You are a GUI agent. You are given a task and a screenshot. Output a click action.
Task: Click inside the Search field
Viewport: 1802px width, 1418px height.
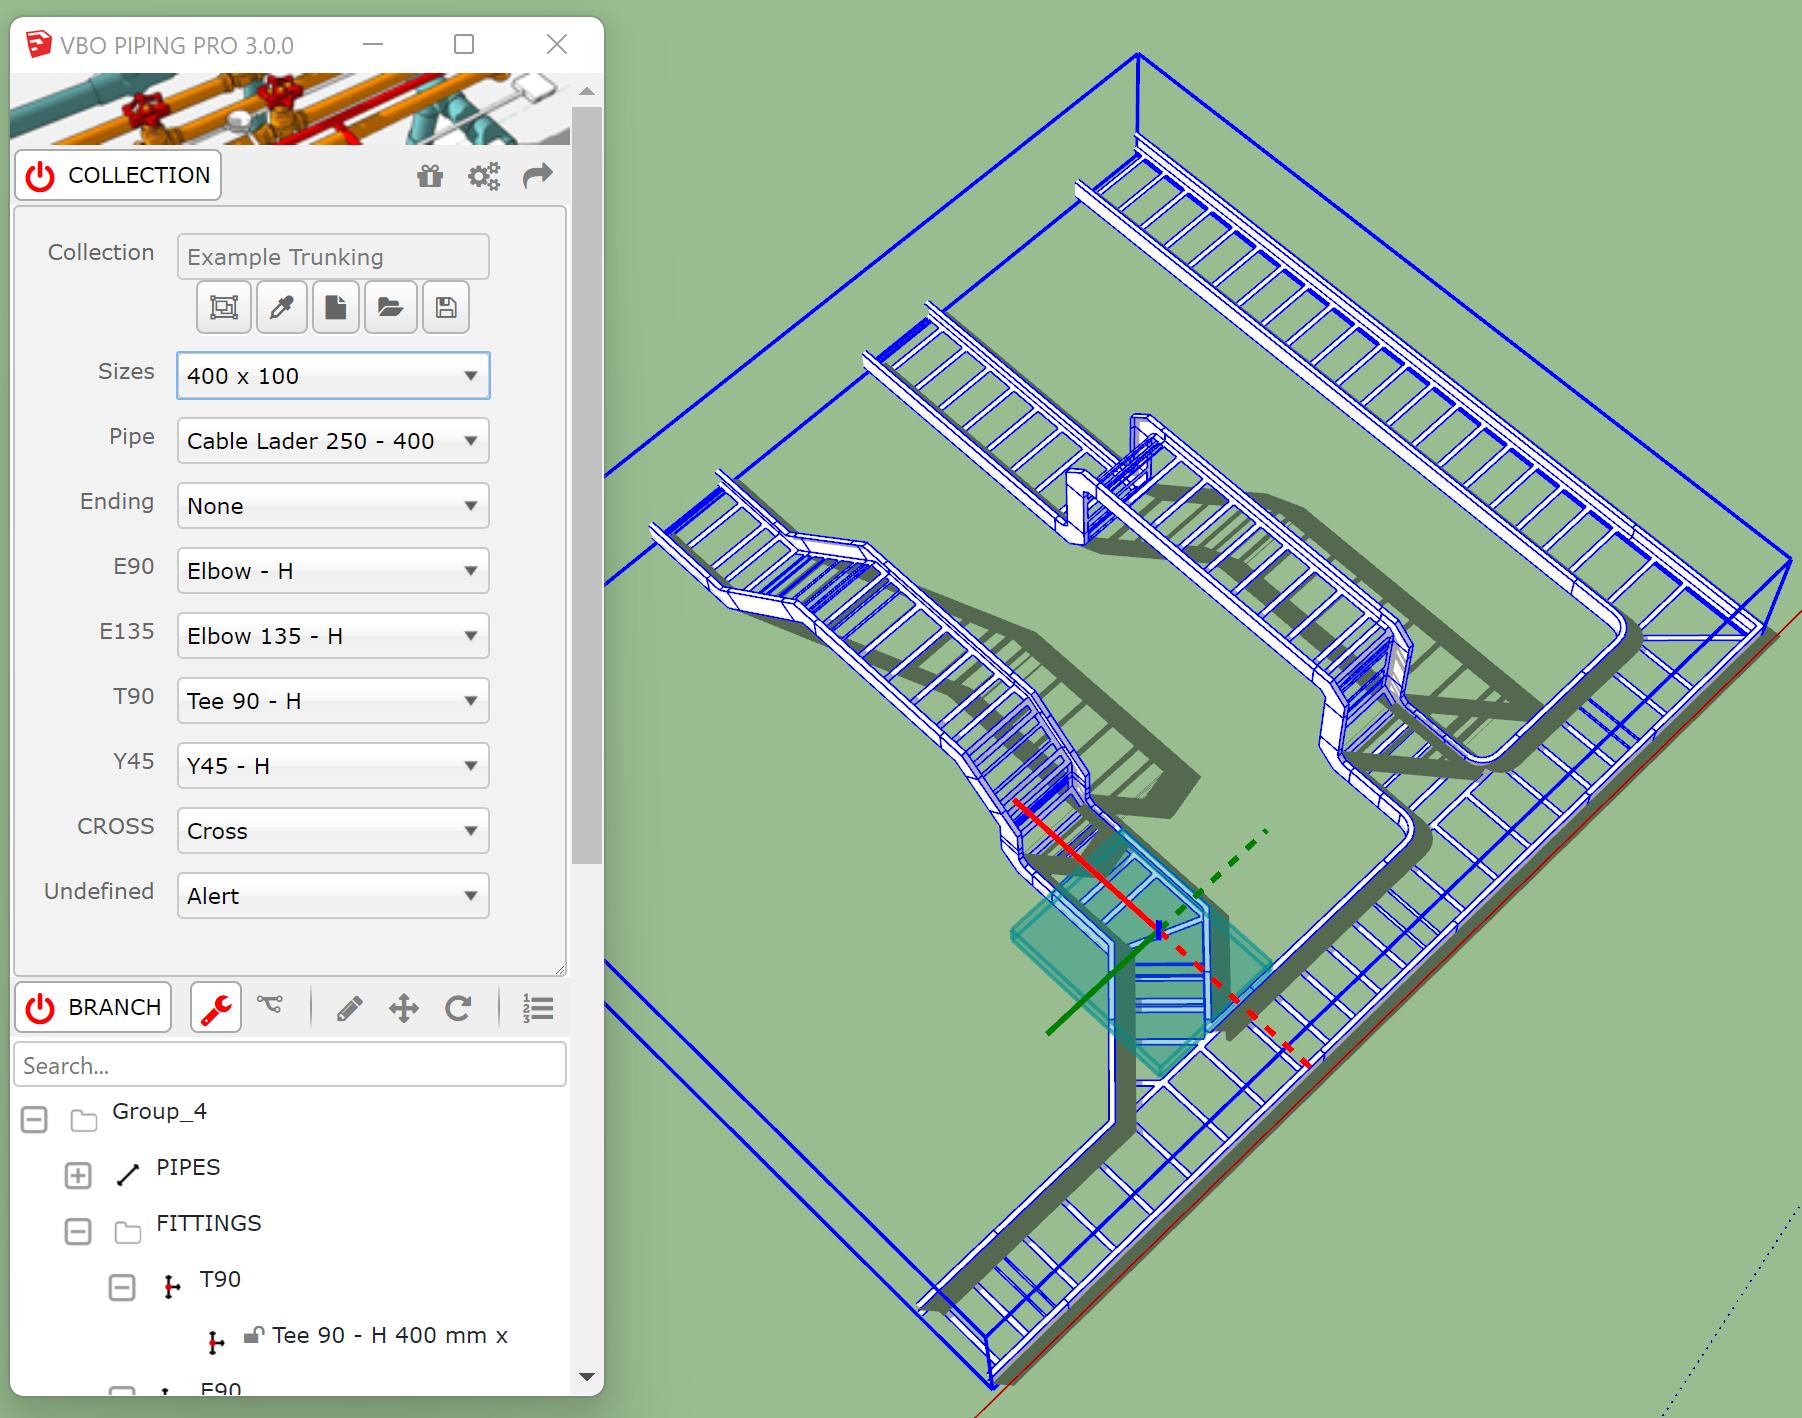[x=290, y=1064]
